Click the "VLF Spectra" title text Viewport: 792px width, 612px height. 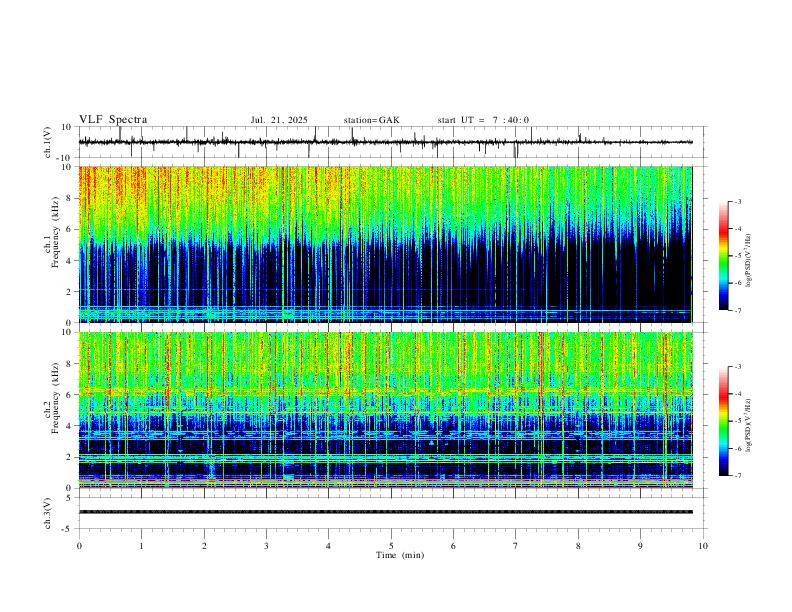coord(113,120)
